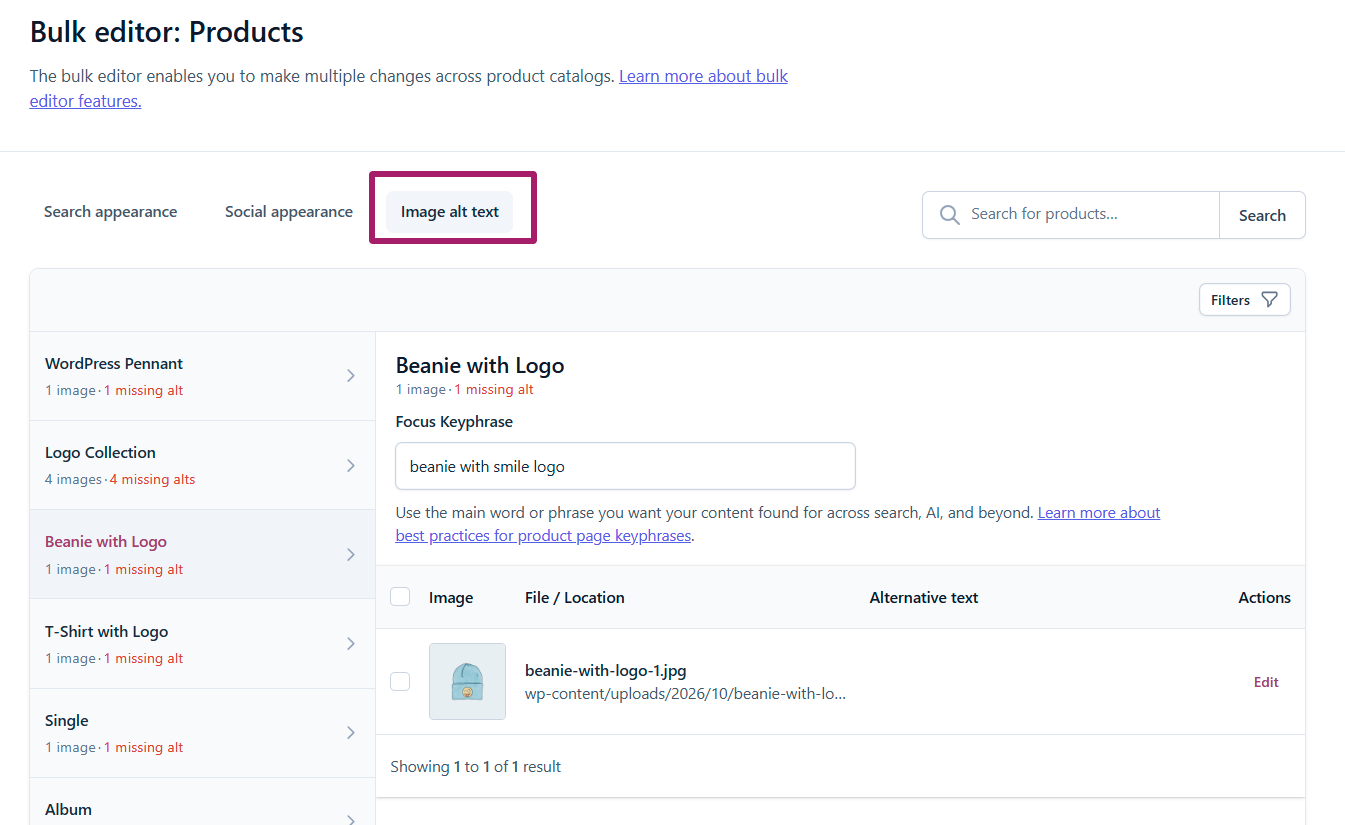Click 4 missing alts under Logo Collection

(x=152, y=479)
